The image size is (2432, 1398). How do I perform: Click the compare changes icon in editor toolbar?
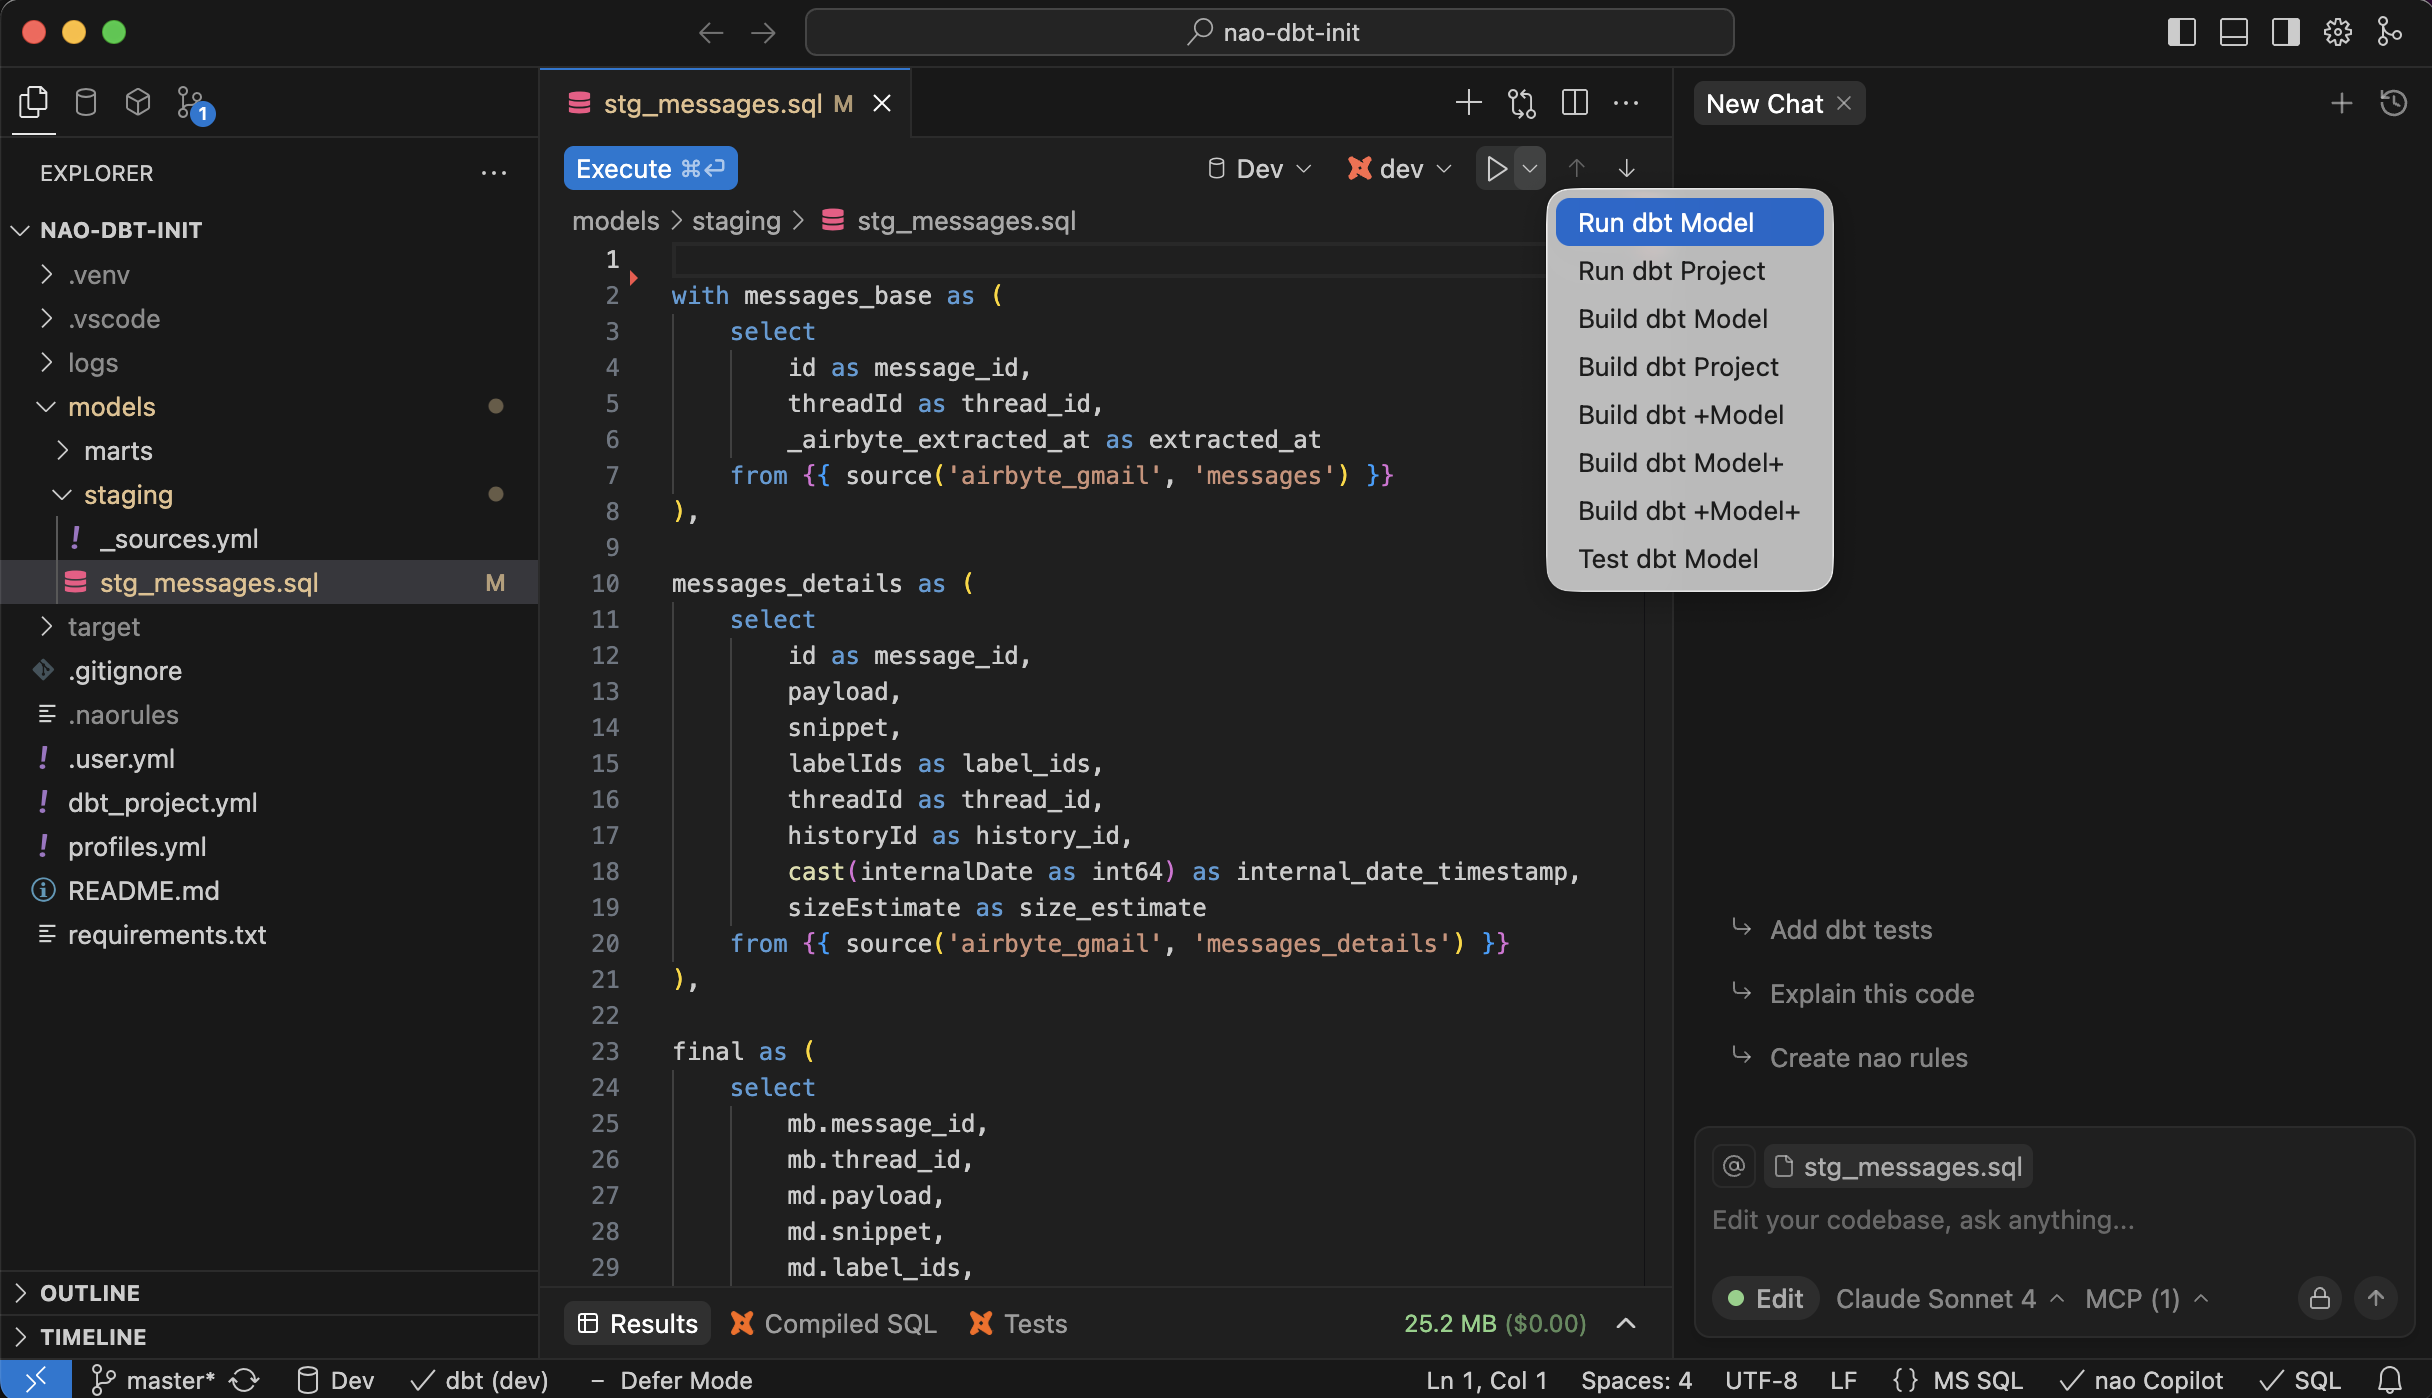1521,103
